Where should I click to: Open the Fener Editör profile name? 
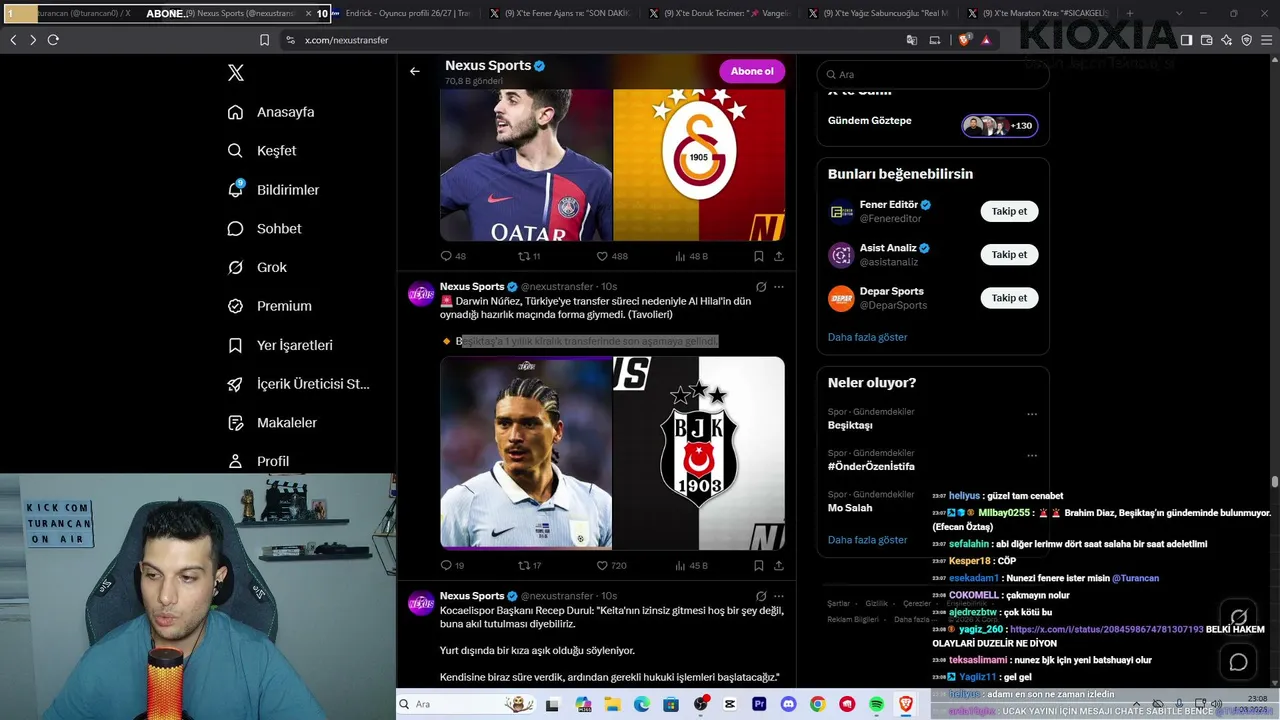[889, 205]
